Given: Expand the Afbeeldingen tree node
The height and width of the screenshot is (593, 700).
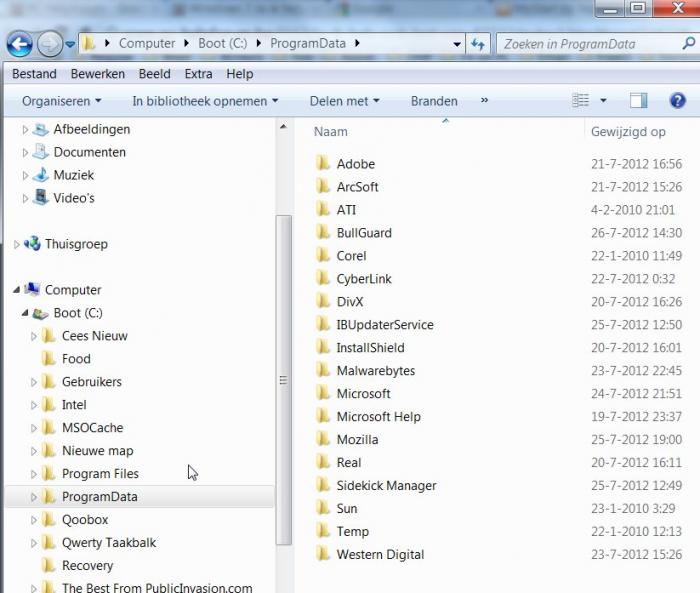Looking at the screenshot, I should coord(25,129).
